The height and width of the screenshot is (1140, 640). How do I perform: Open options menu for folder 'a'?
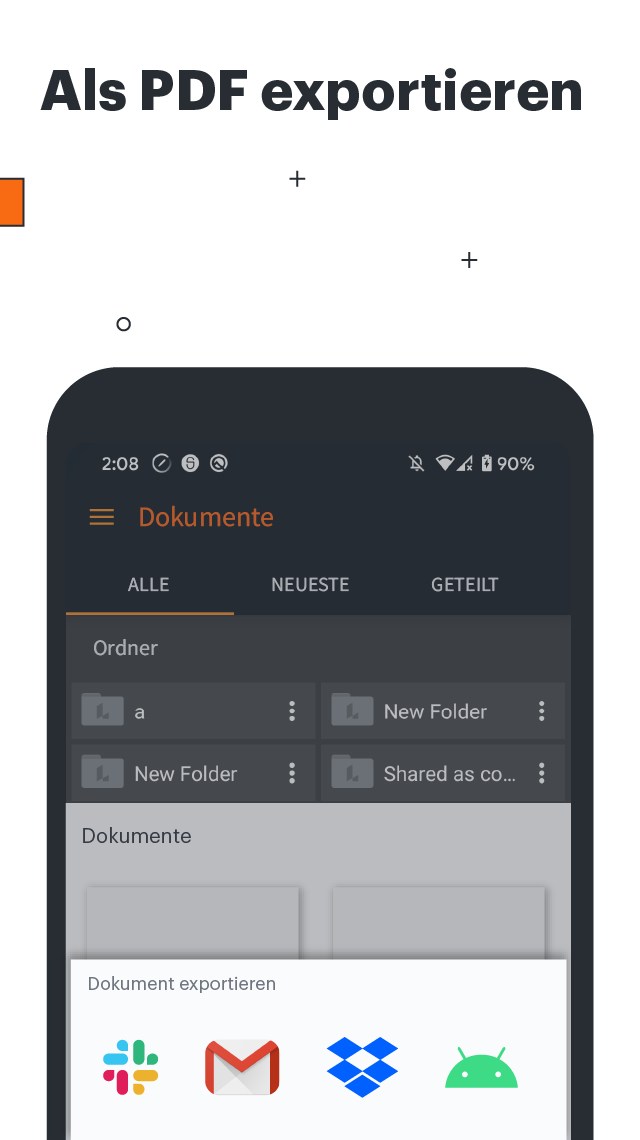tap(292, 711)
